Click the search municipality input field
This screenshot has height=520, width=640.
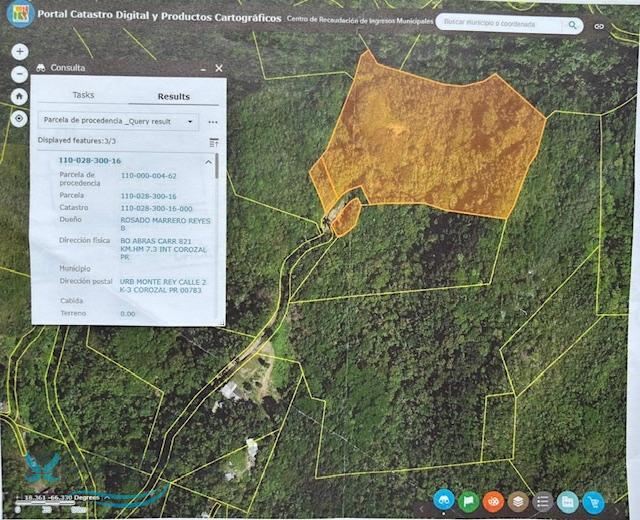click(x=500, y=24)
